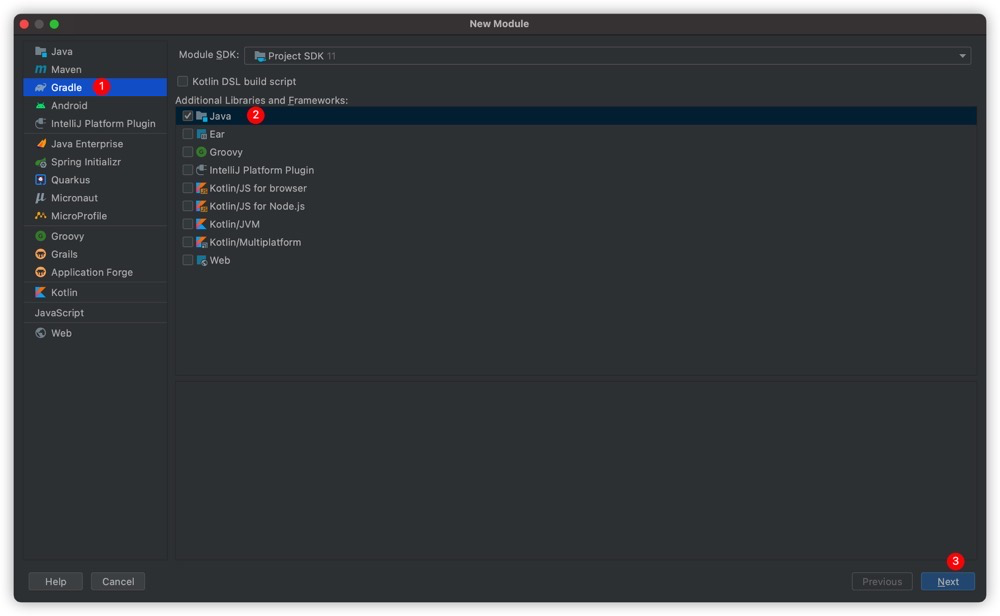Click the Kotlin/Multiplatform icon
Screen dimensions: 1000x616
click(x=202, y=242)
